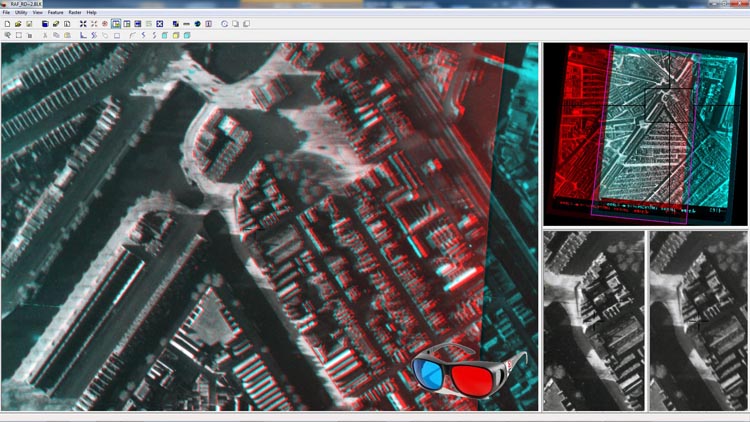Click the horizontal dash line icon
The image size is (750, 422).
187,24
